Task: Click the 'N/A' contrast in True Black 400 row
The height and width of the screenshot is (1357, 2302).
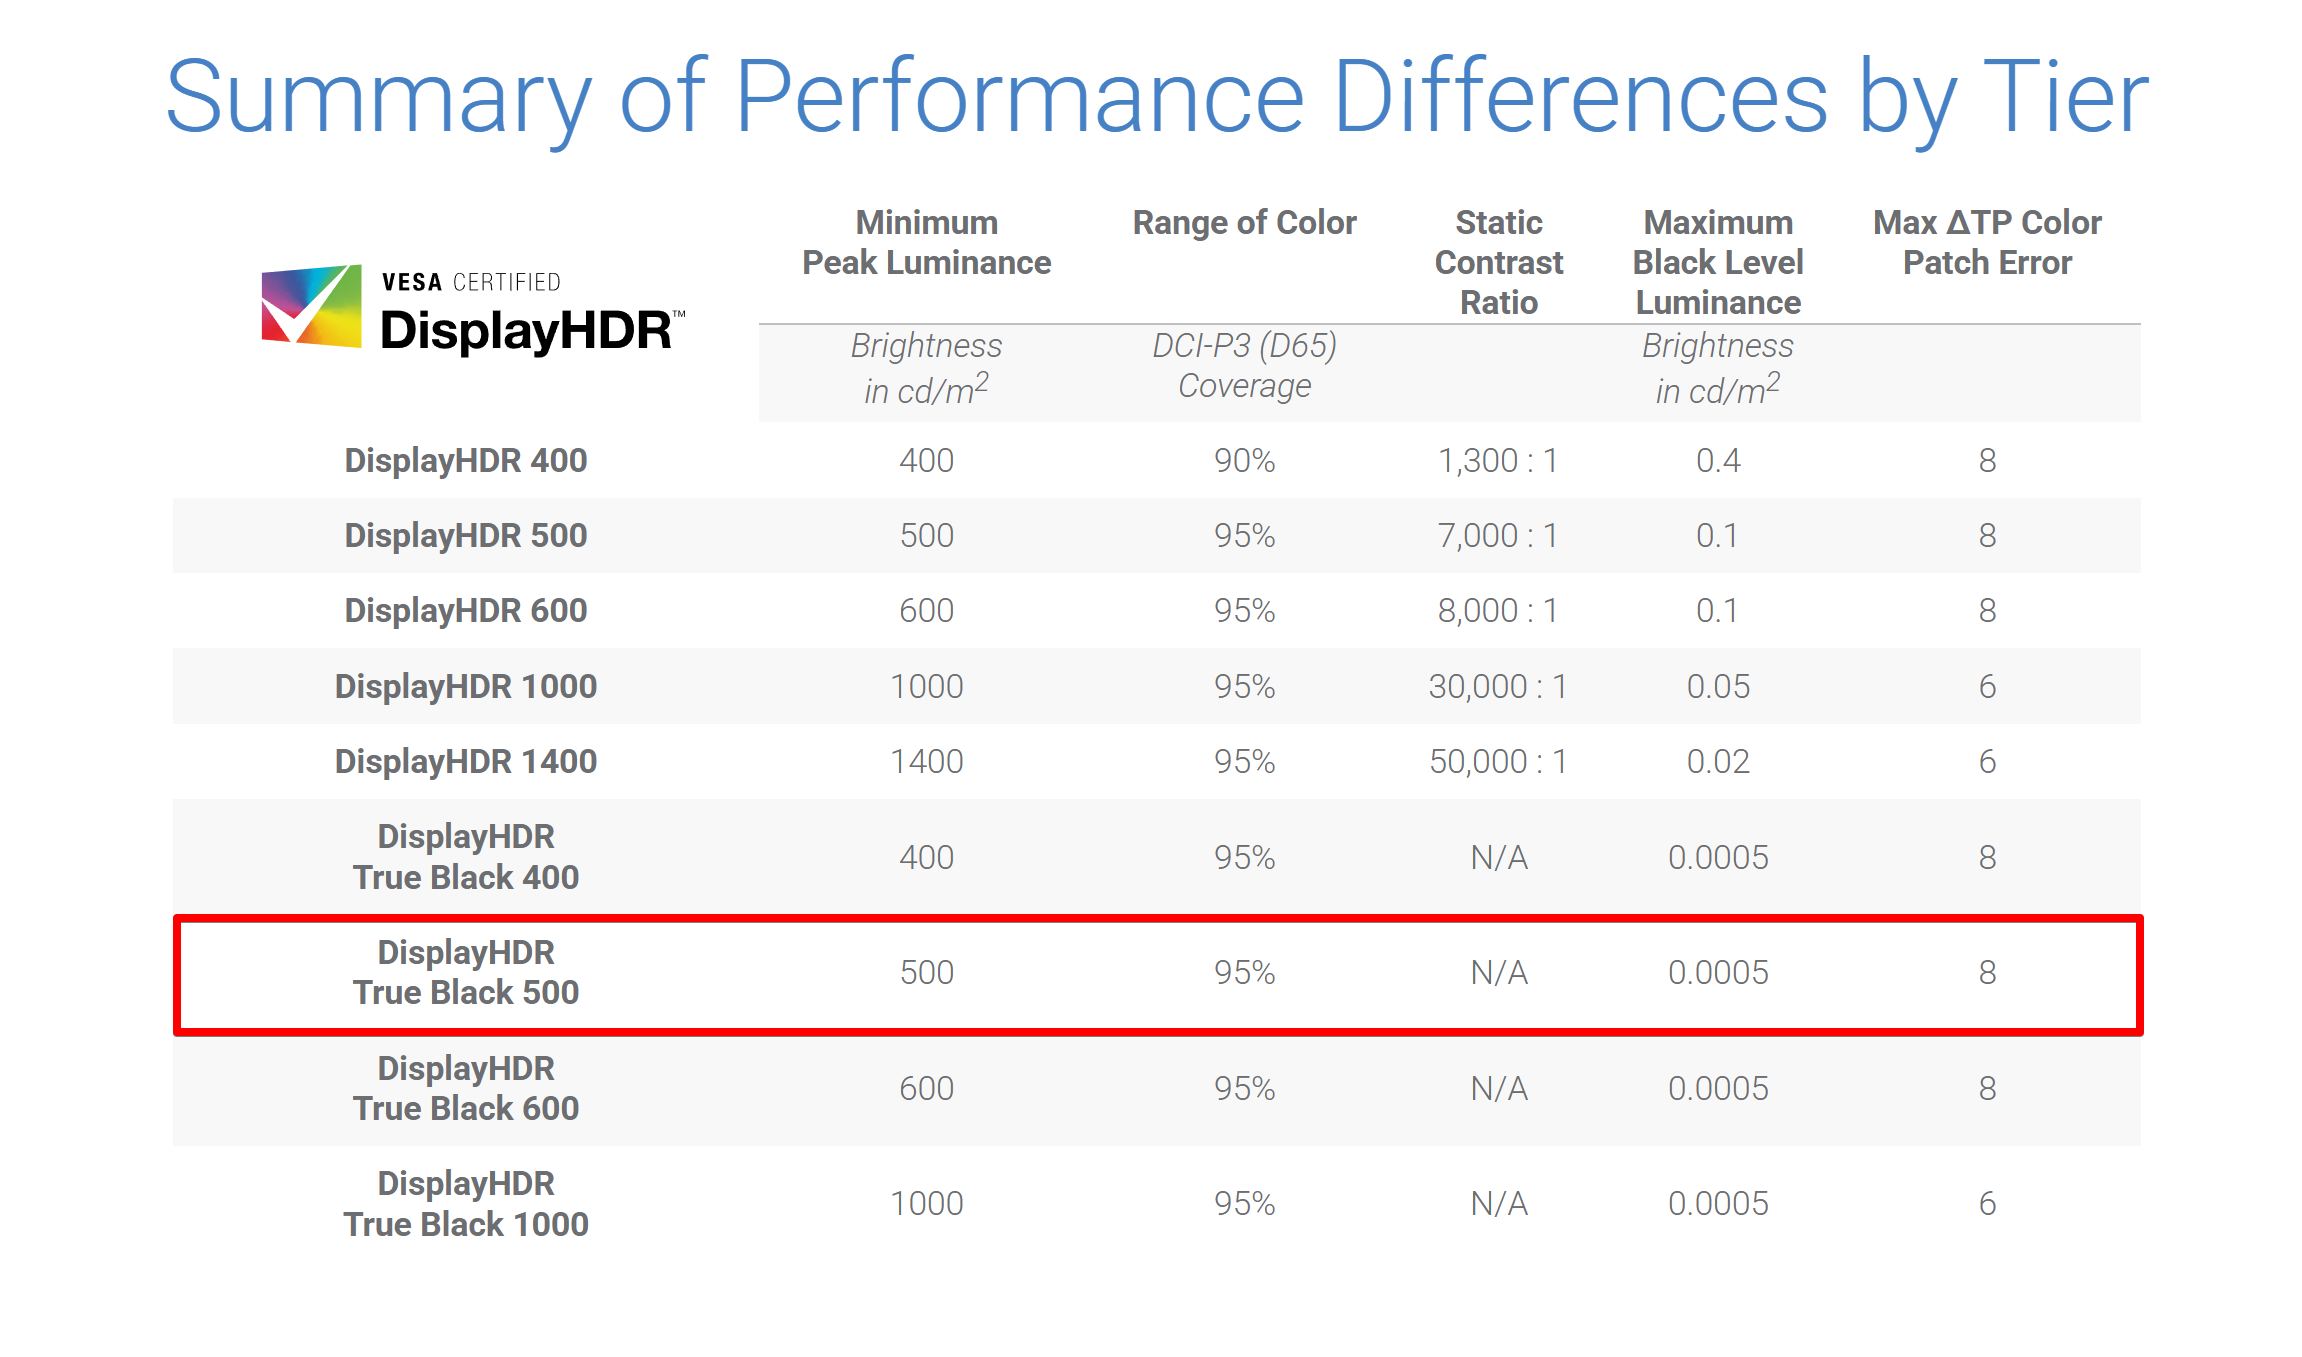Action: coord(1499,858)
